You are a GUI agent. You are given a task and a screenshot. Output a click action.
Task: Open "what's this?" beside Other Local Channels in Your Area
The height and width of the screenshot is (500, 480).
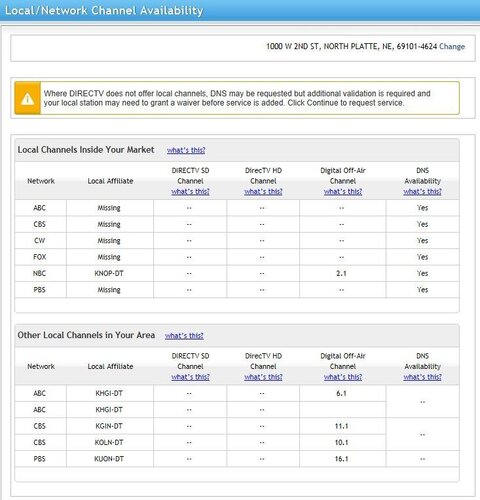(184, 336)
